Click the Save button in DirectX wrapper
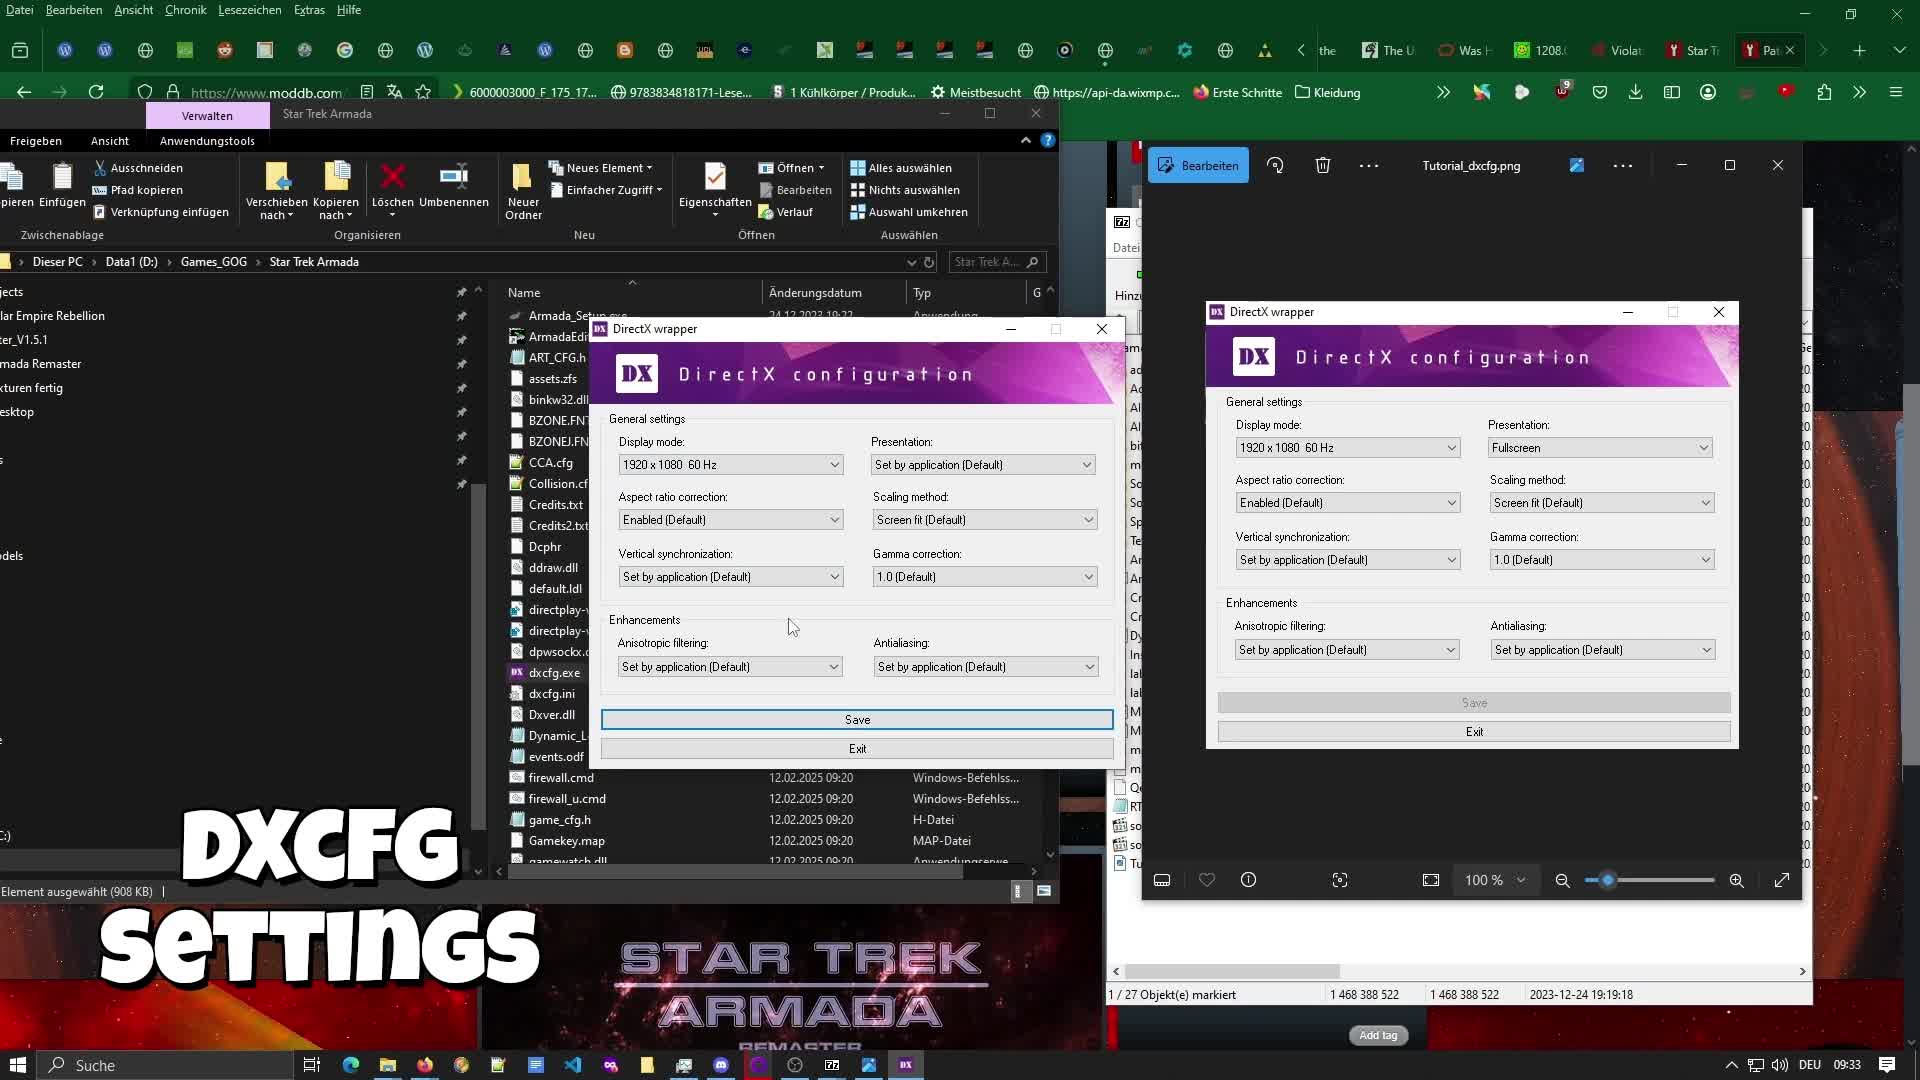 (x=856, y=720)
